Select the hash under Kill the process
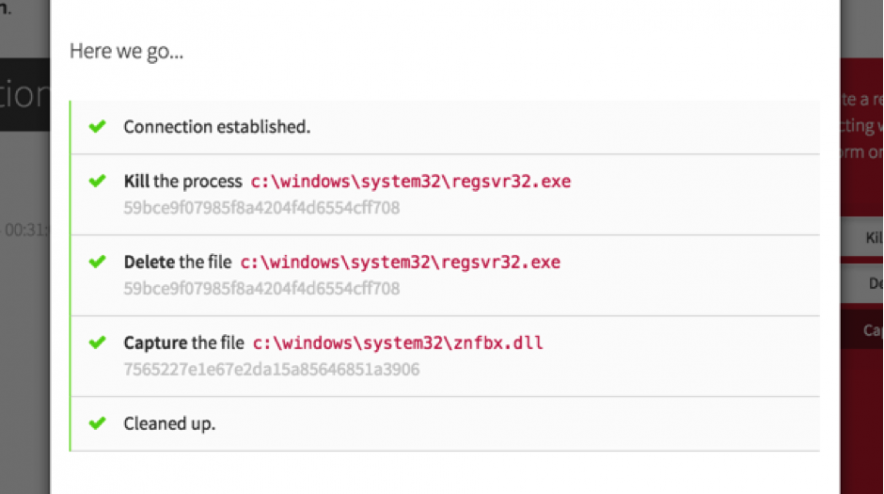Image resolution: width=884 pixels, height=494 pixels. coord(261,208)
